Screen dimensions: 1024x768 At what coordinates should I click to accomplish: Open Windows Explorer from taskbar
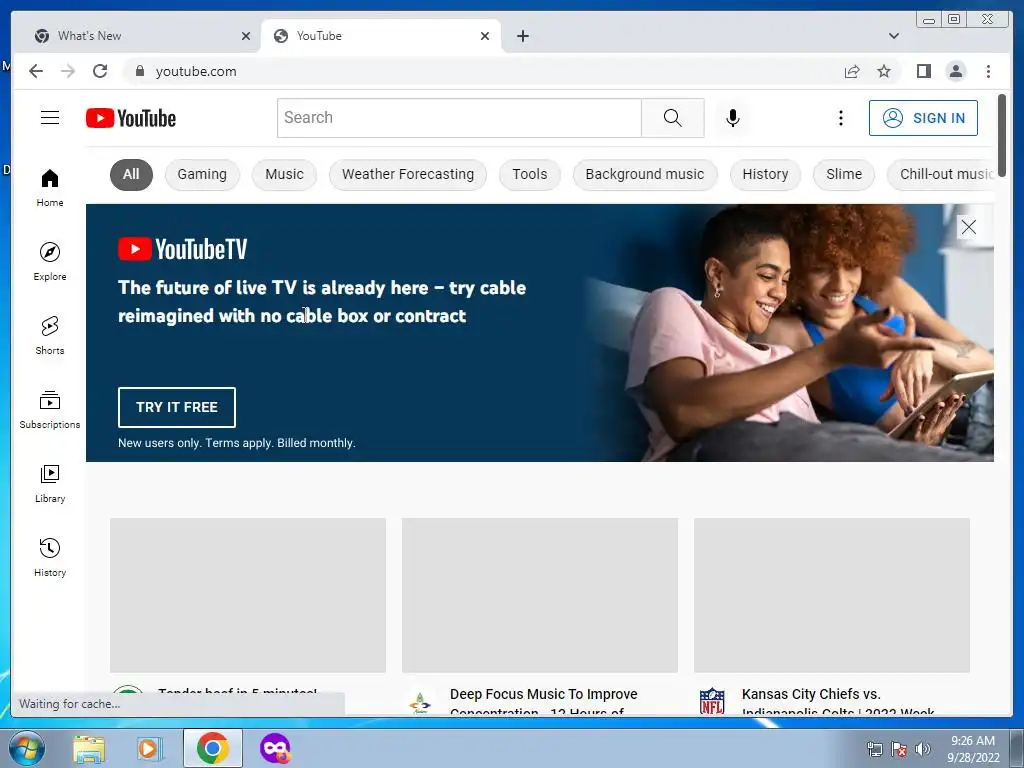[88, 748]
